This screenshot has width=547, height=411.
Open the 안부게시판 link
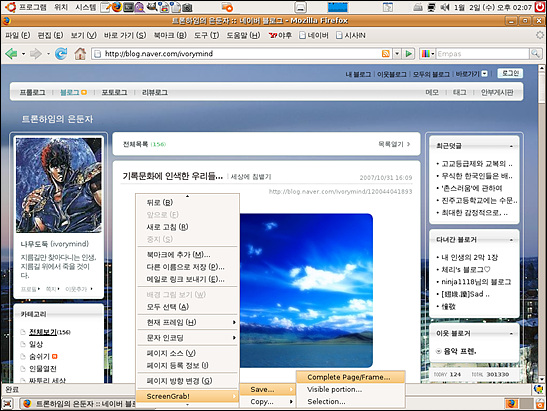point(497,92)
